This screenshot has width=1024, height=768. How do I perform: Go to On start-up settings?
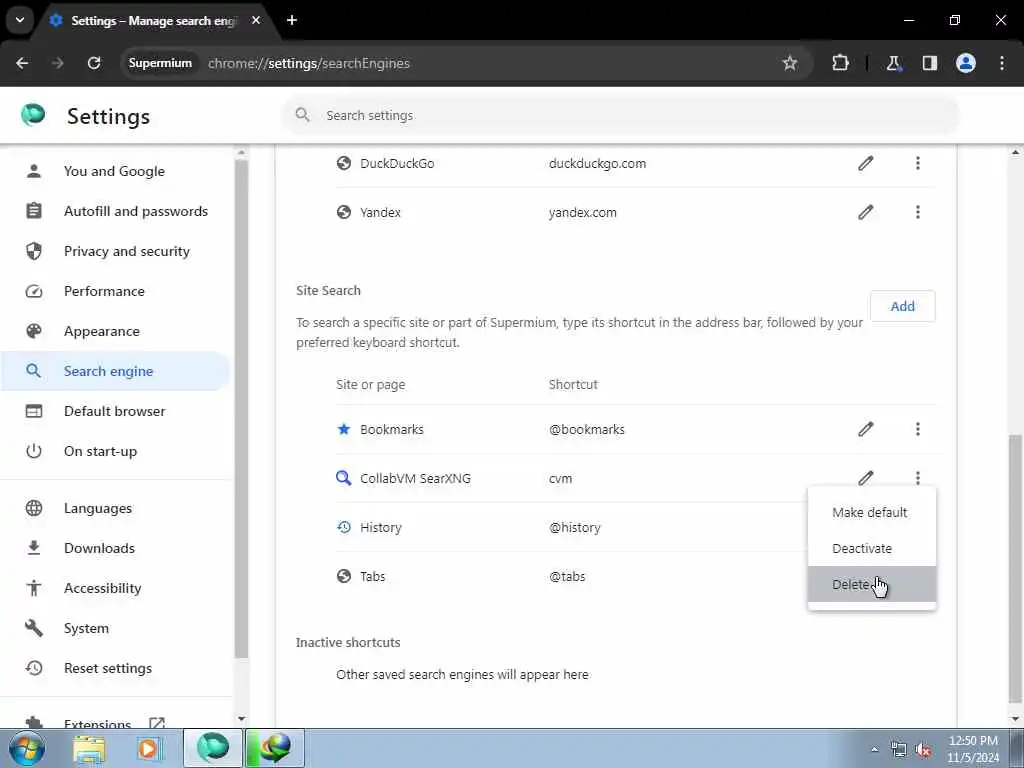coord(114,451)
